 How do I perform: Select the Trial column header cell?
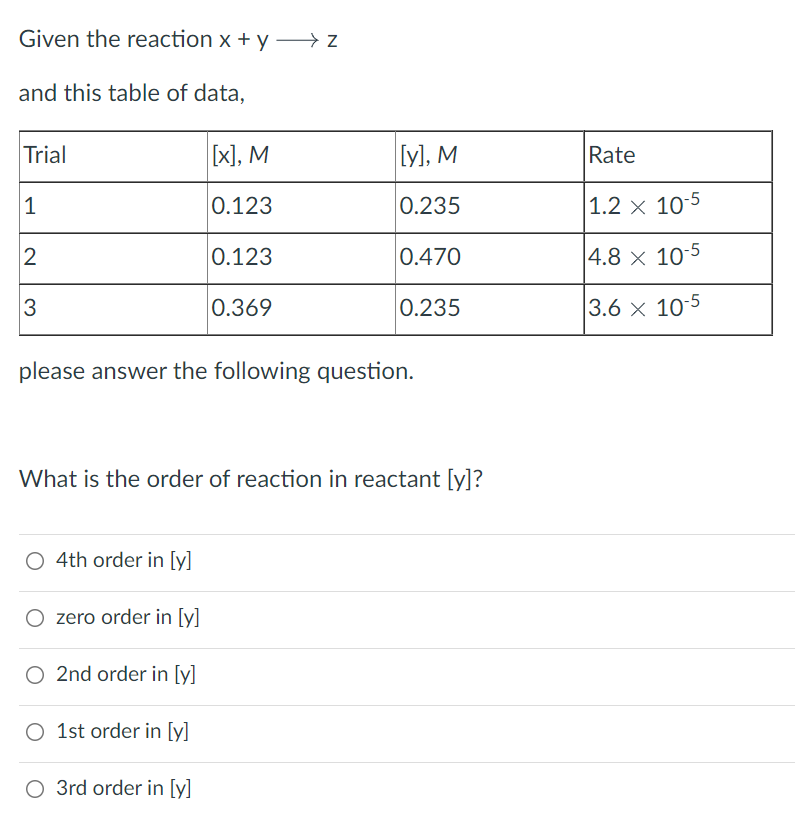coord(43,155)
